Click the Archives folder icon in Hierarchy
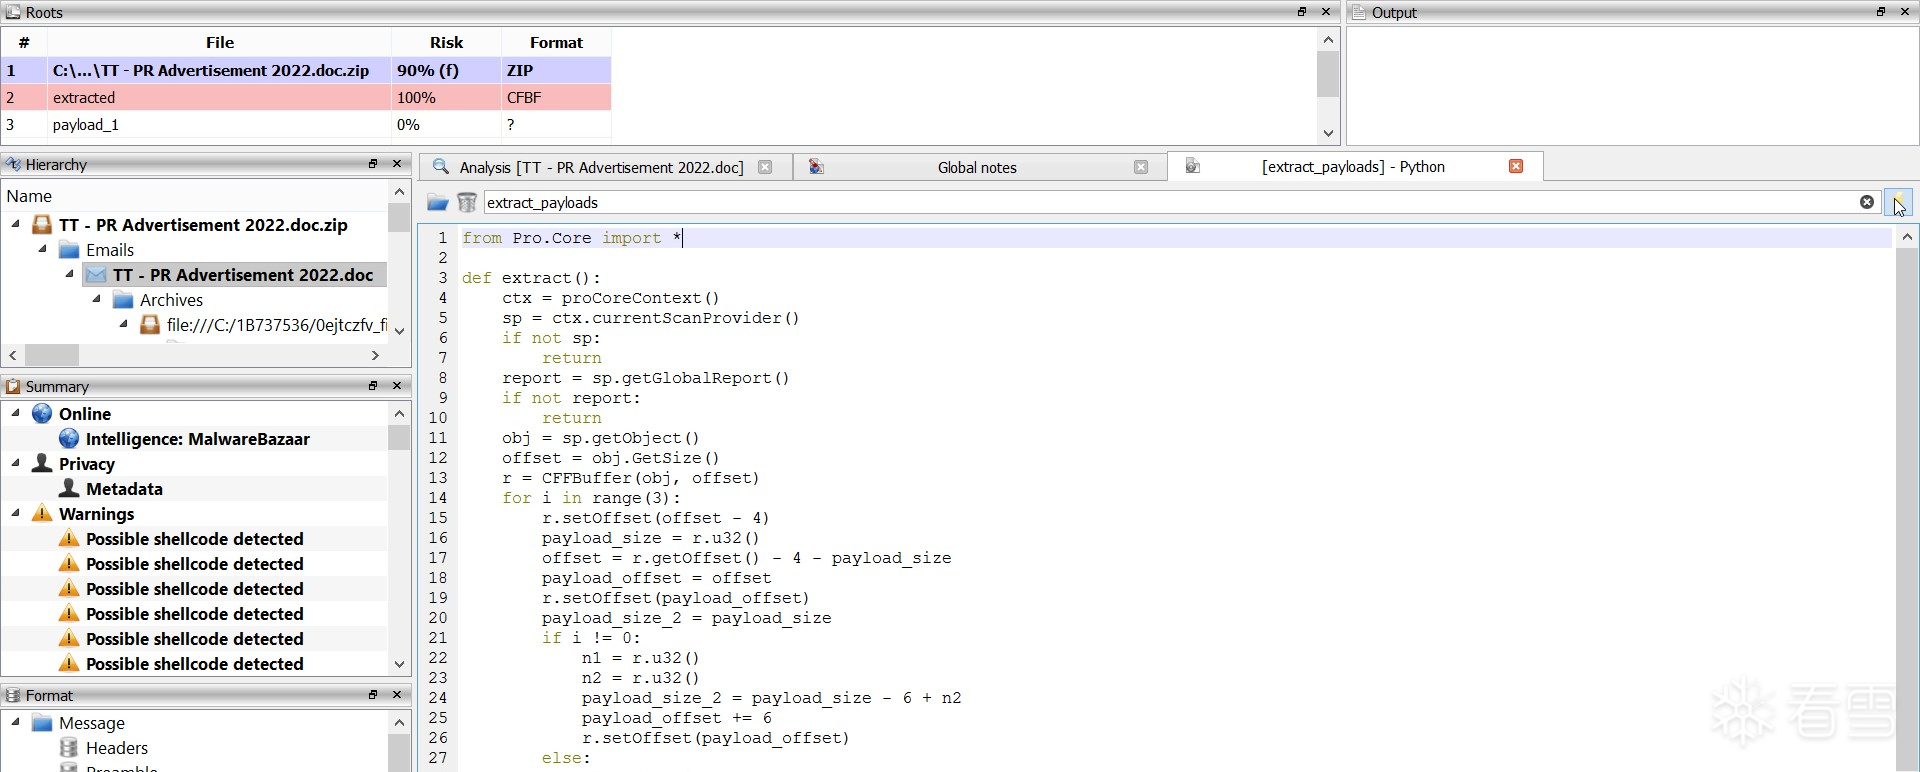The image size is (1920, 772). point(123,300)
